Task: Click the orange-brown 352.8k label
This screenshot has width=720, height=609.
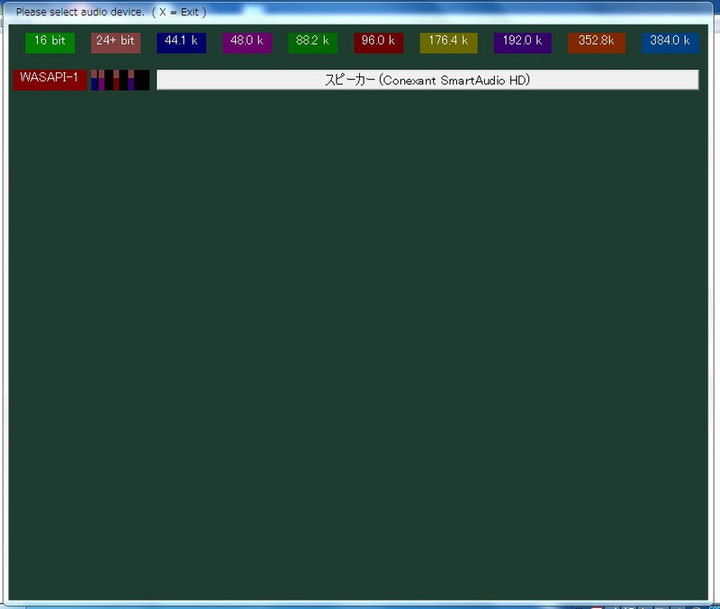Action: [x=596, y=42]
